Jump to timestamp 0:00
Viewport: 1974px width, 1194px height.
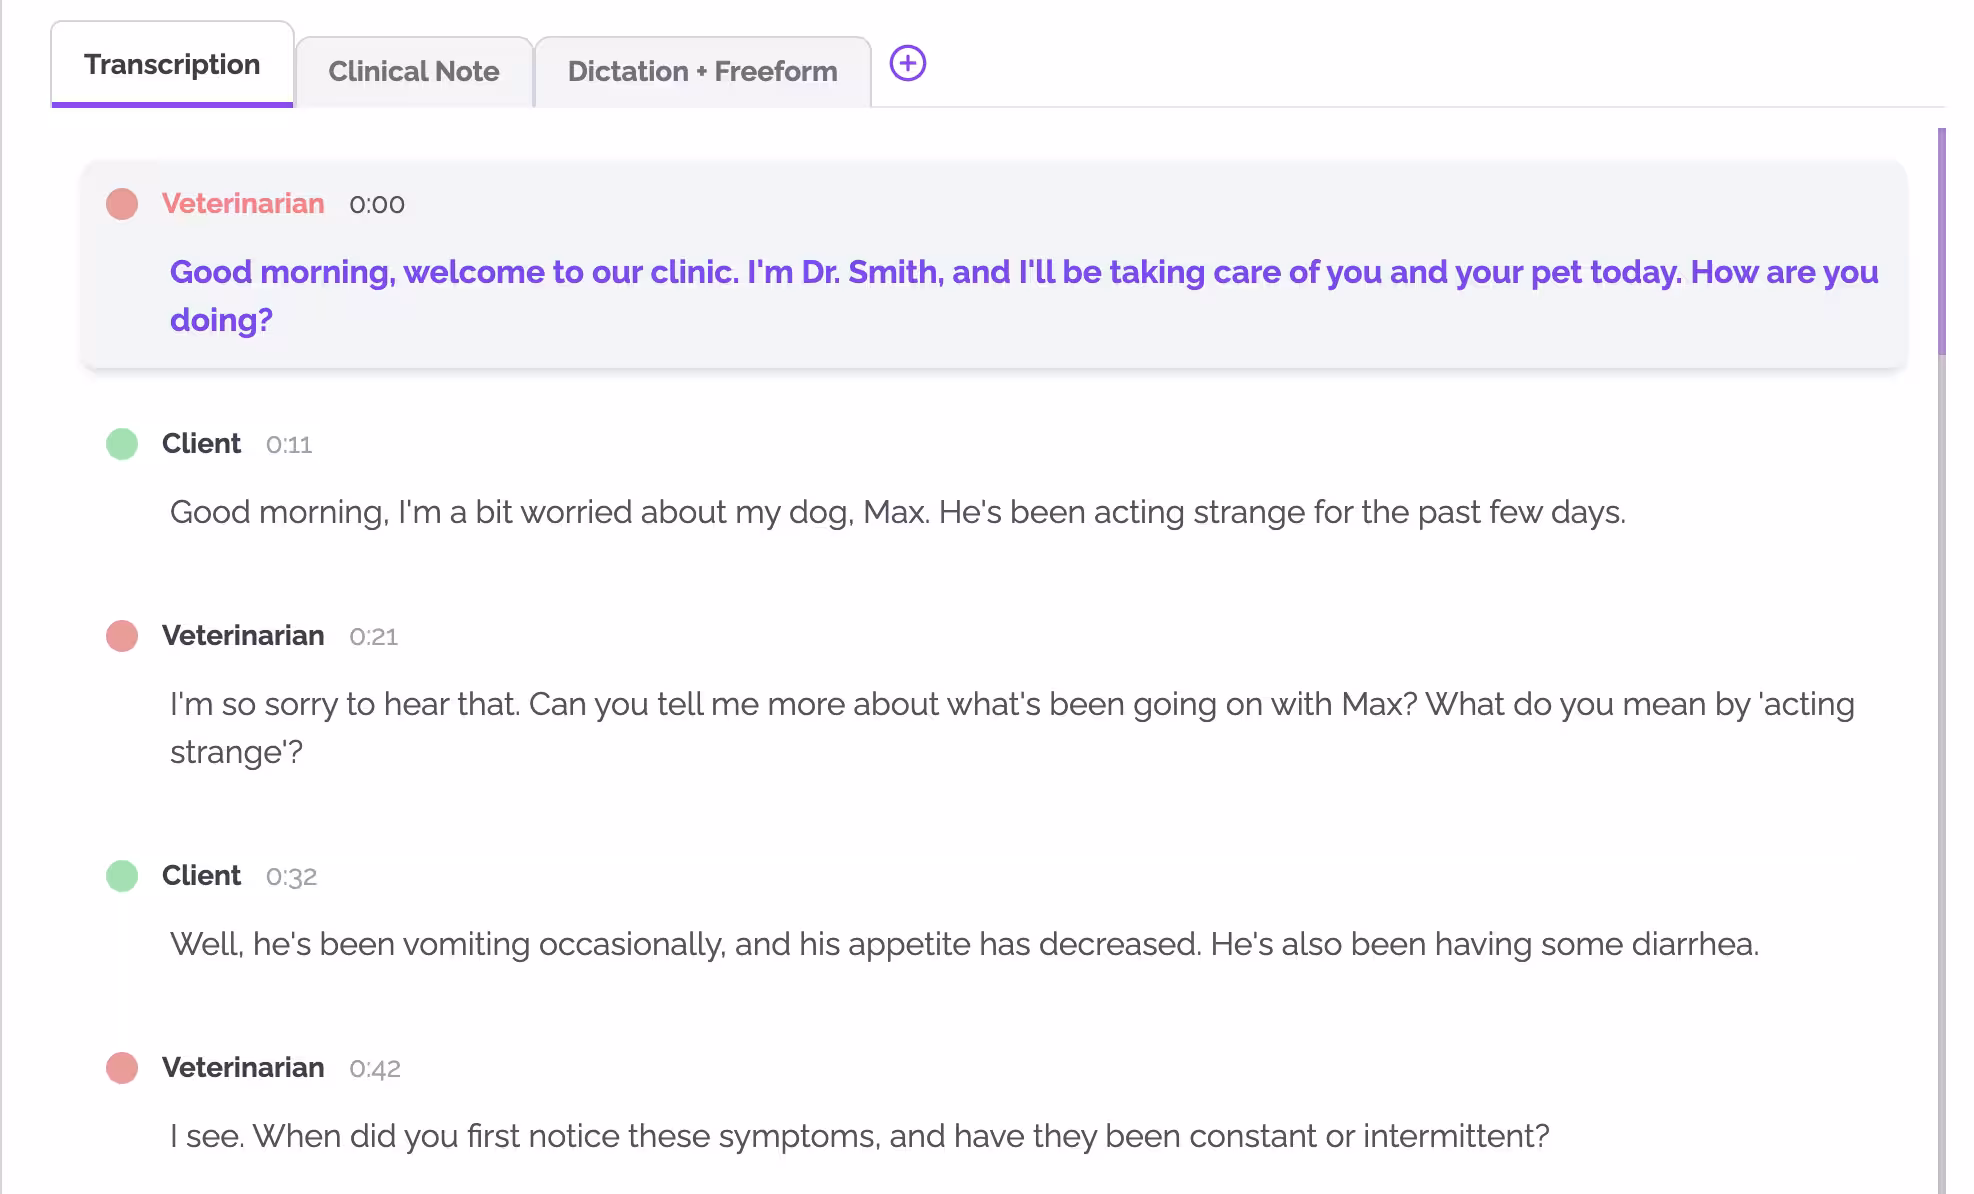pos(377,204)
